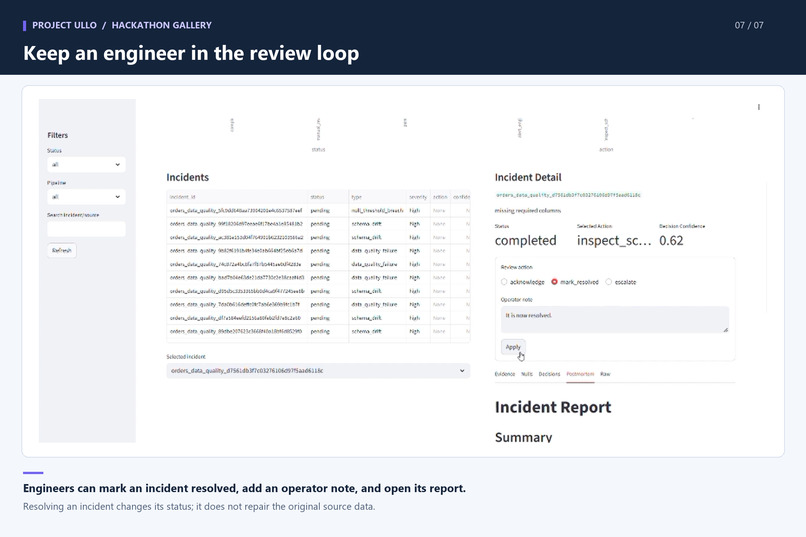Open the Status filter dropdown

coord(86,164)
